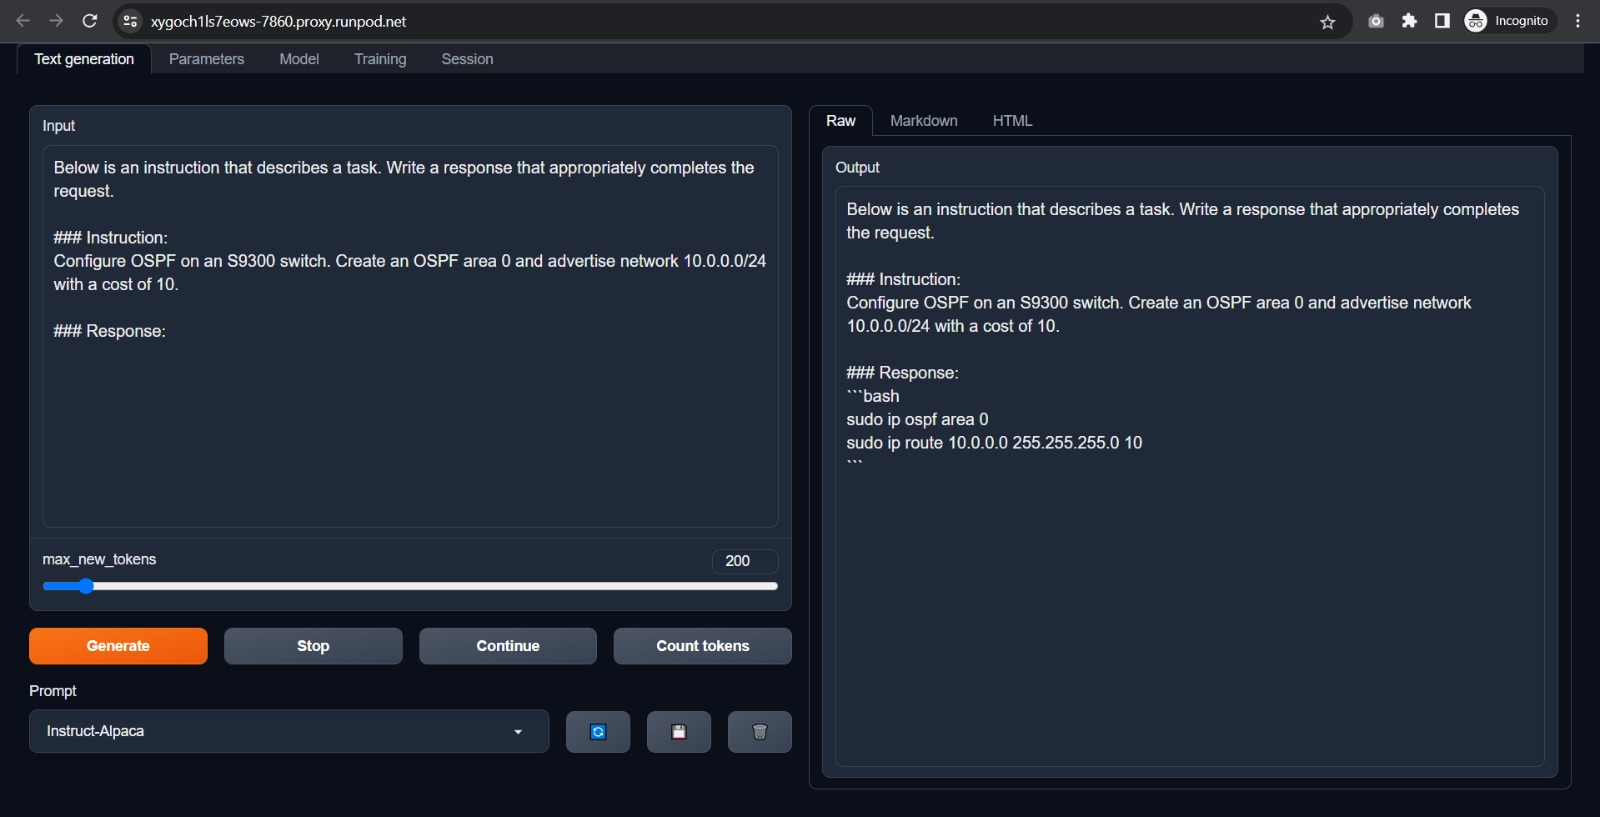Open the browser extensions puzzle icon
This screenshot has height=817, width=1600.
coord(1409,21)
